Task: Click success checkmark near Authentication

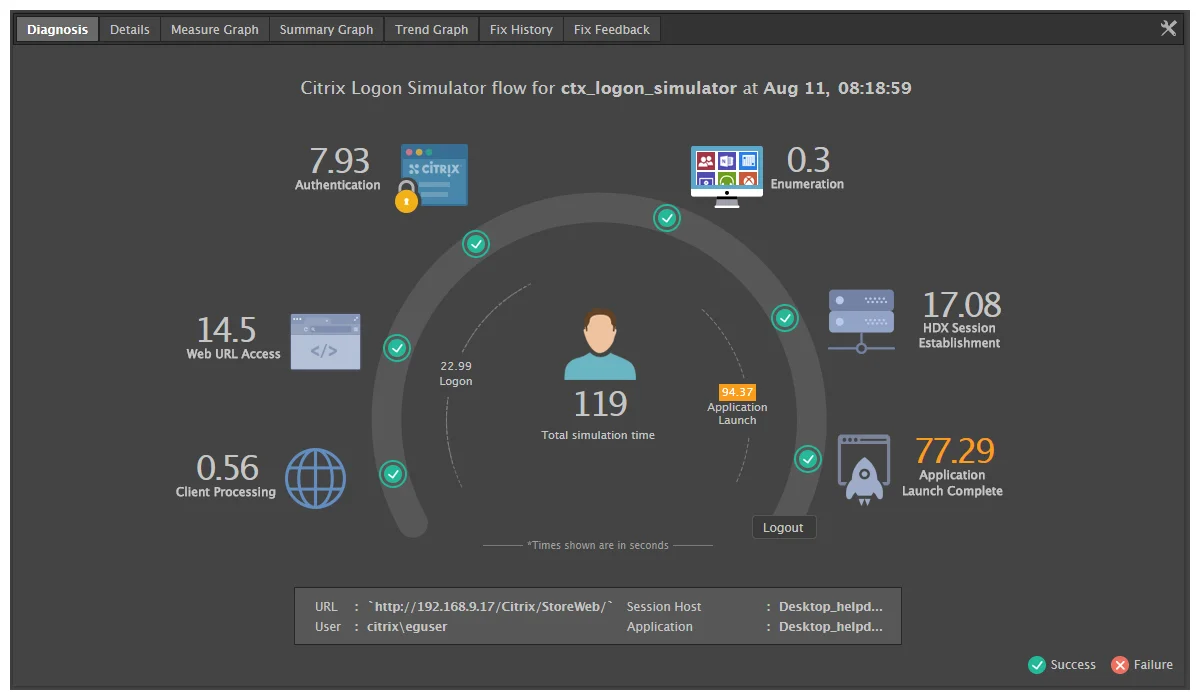Action: click(x=476, y=243)
